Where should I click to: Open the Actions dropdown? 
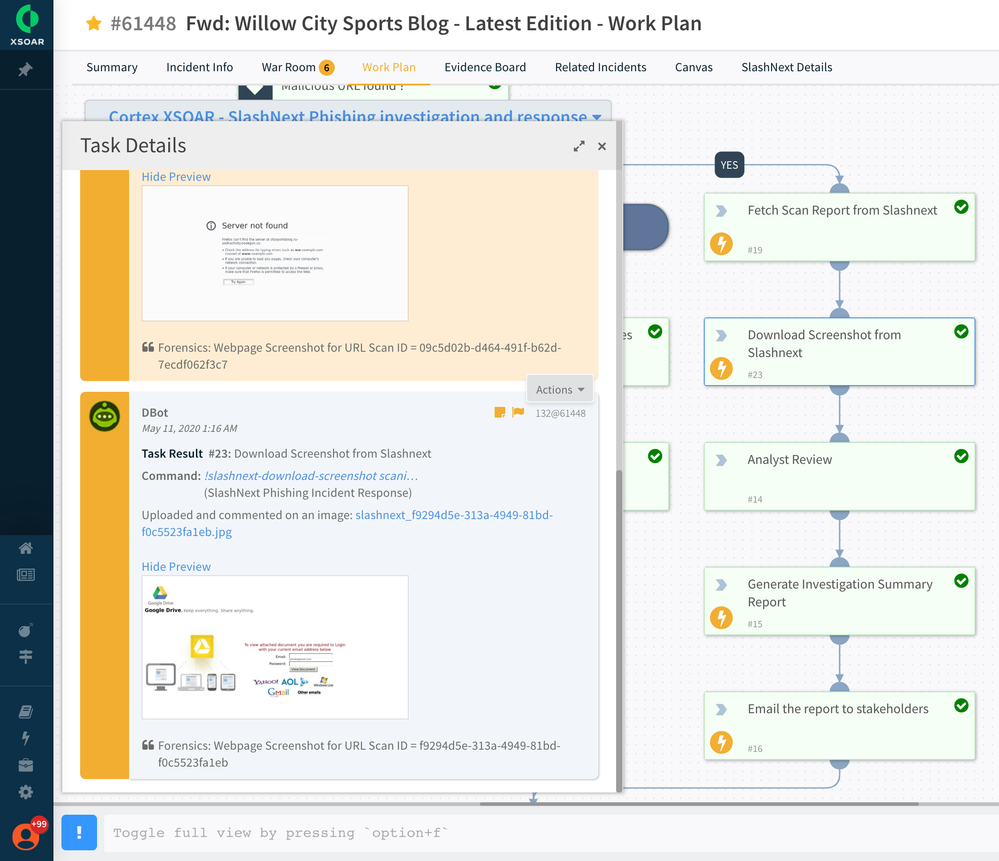560,389
